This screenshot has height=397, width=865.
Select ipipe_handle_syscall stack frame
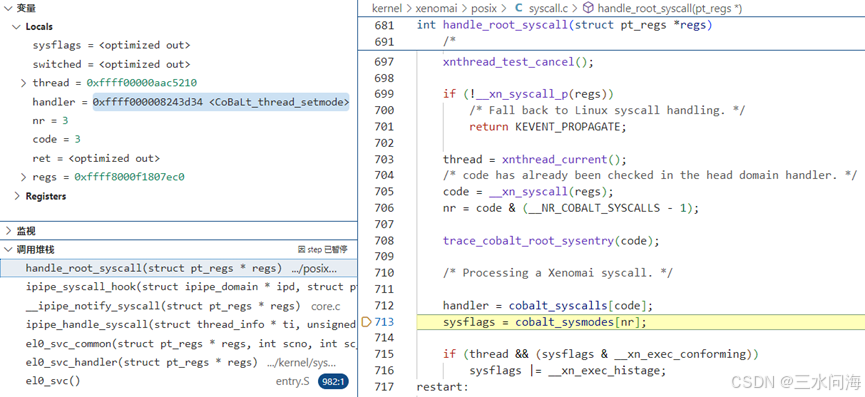[x=179, y=324]
